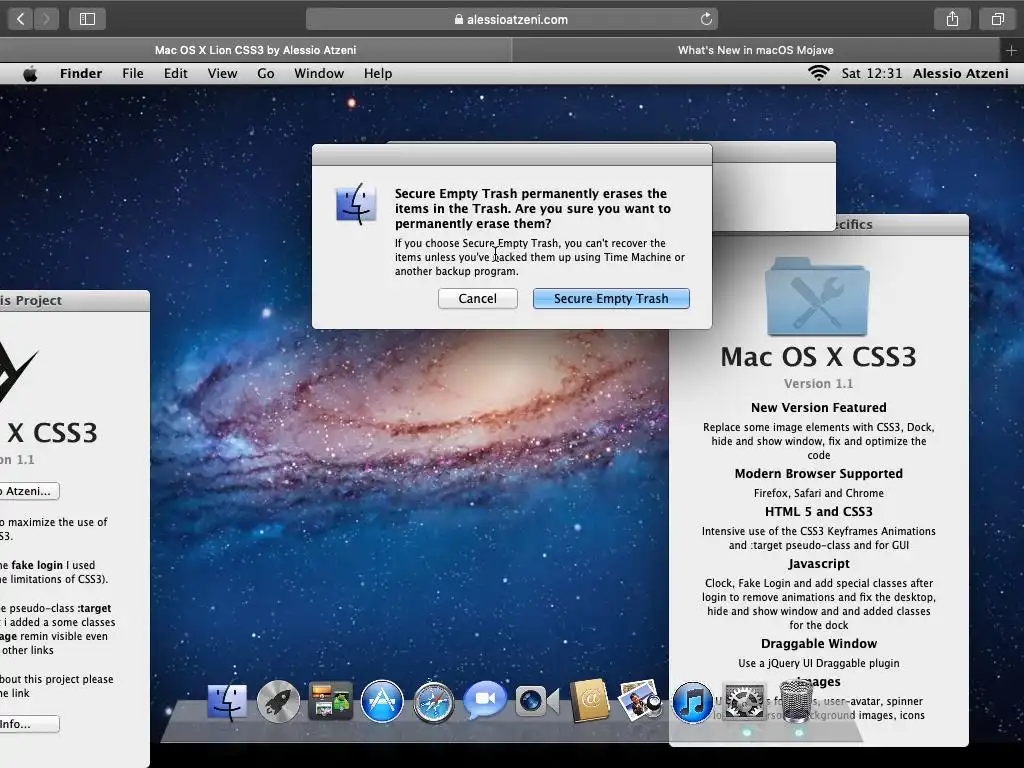This screenshot has width=1024, height=768.
Task: Show all tabs overview button
Action: click(x=997, y=19)
